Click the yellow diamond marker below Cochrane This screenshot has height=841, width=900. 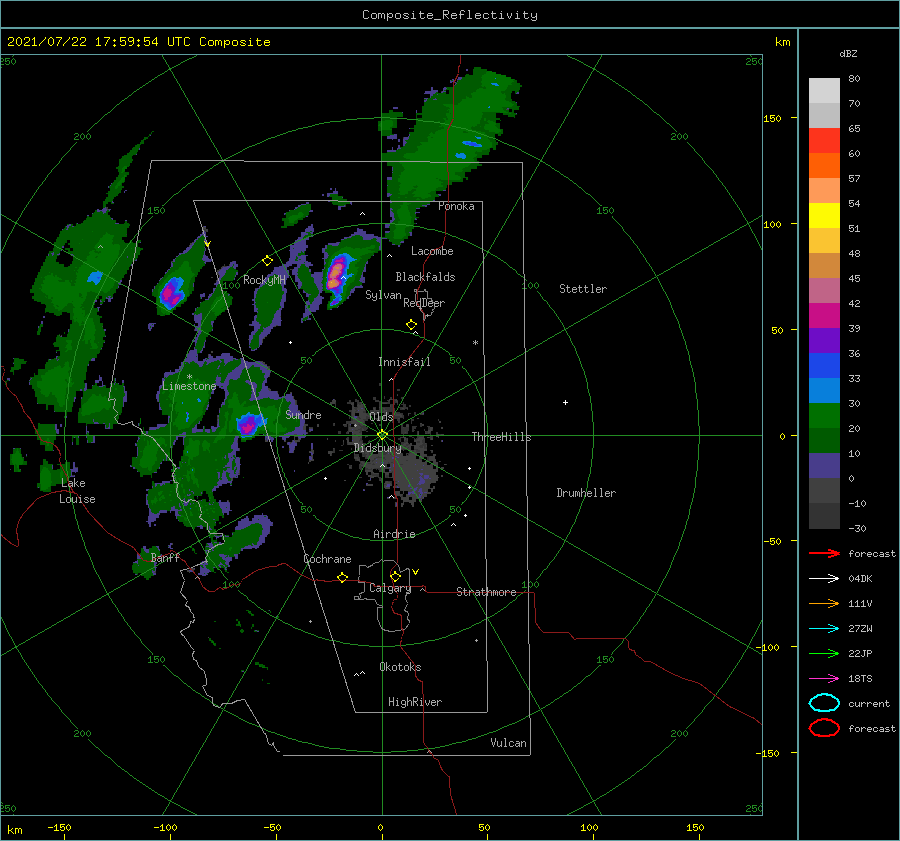pos(342,577)
